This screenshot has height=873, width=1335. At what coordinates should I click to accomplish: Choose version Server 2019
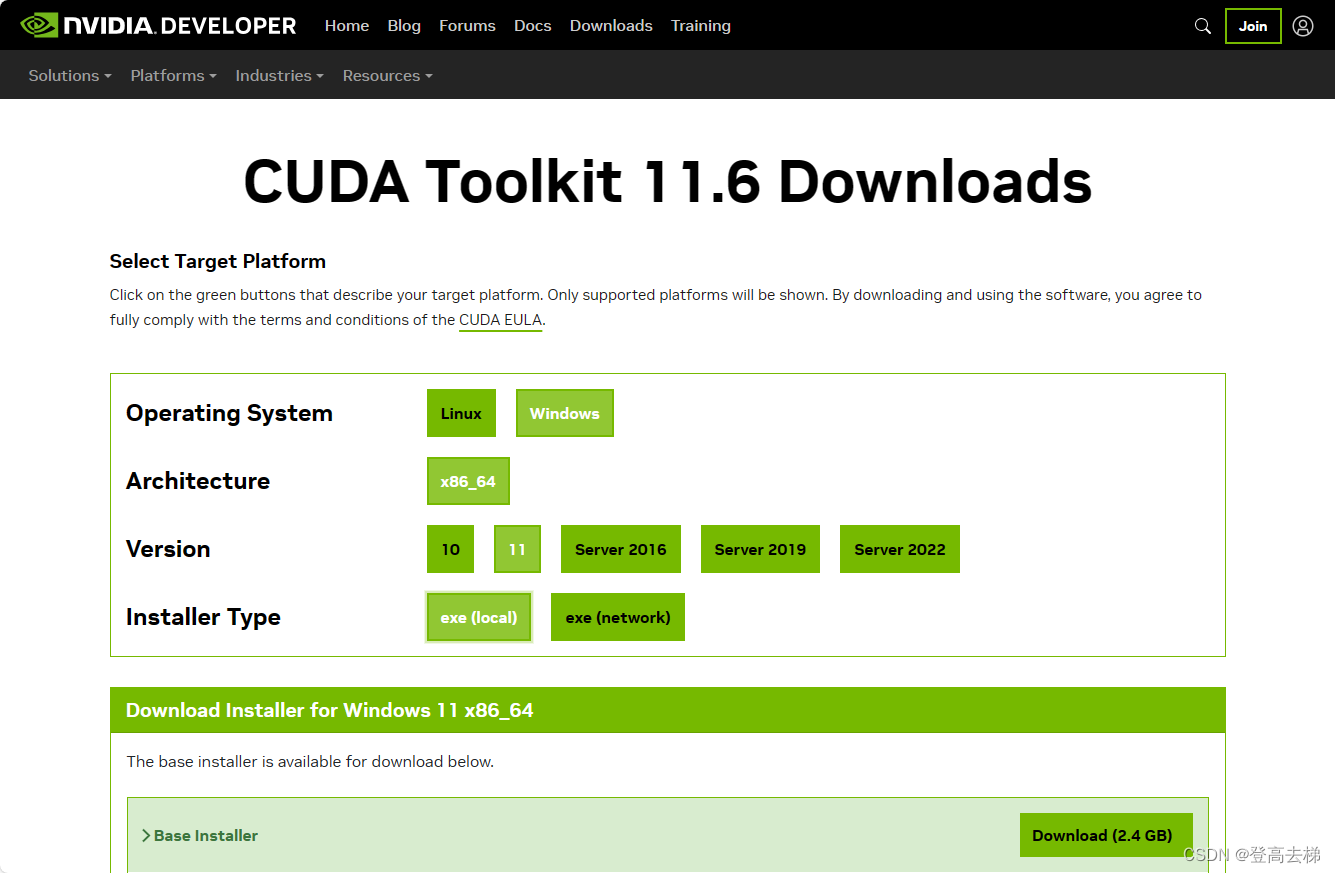(760, 549)
